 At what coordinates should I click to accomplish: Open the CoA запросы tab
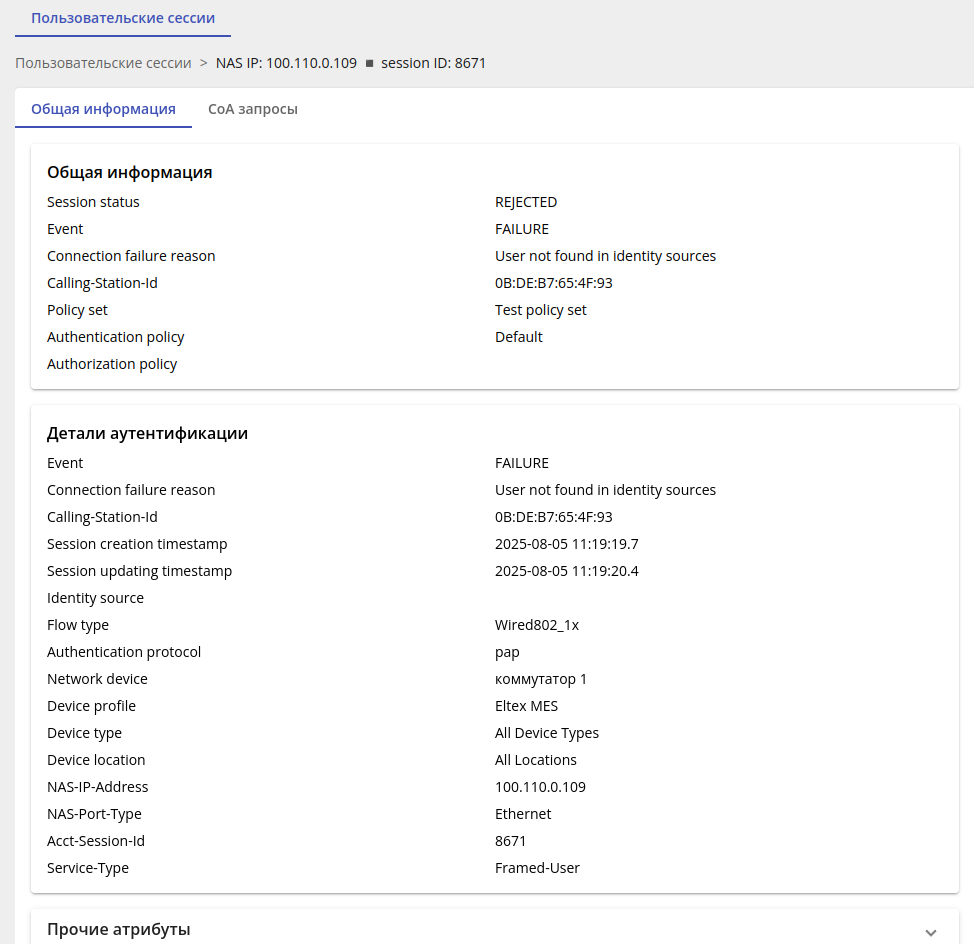[x=252, y=109]
